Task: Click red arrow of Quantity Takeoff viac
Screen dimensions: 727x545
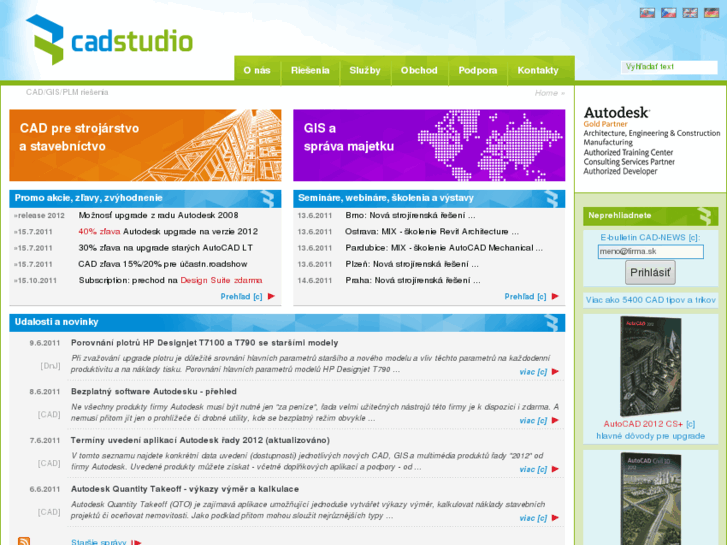Action: tap(555, 518)
